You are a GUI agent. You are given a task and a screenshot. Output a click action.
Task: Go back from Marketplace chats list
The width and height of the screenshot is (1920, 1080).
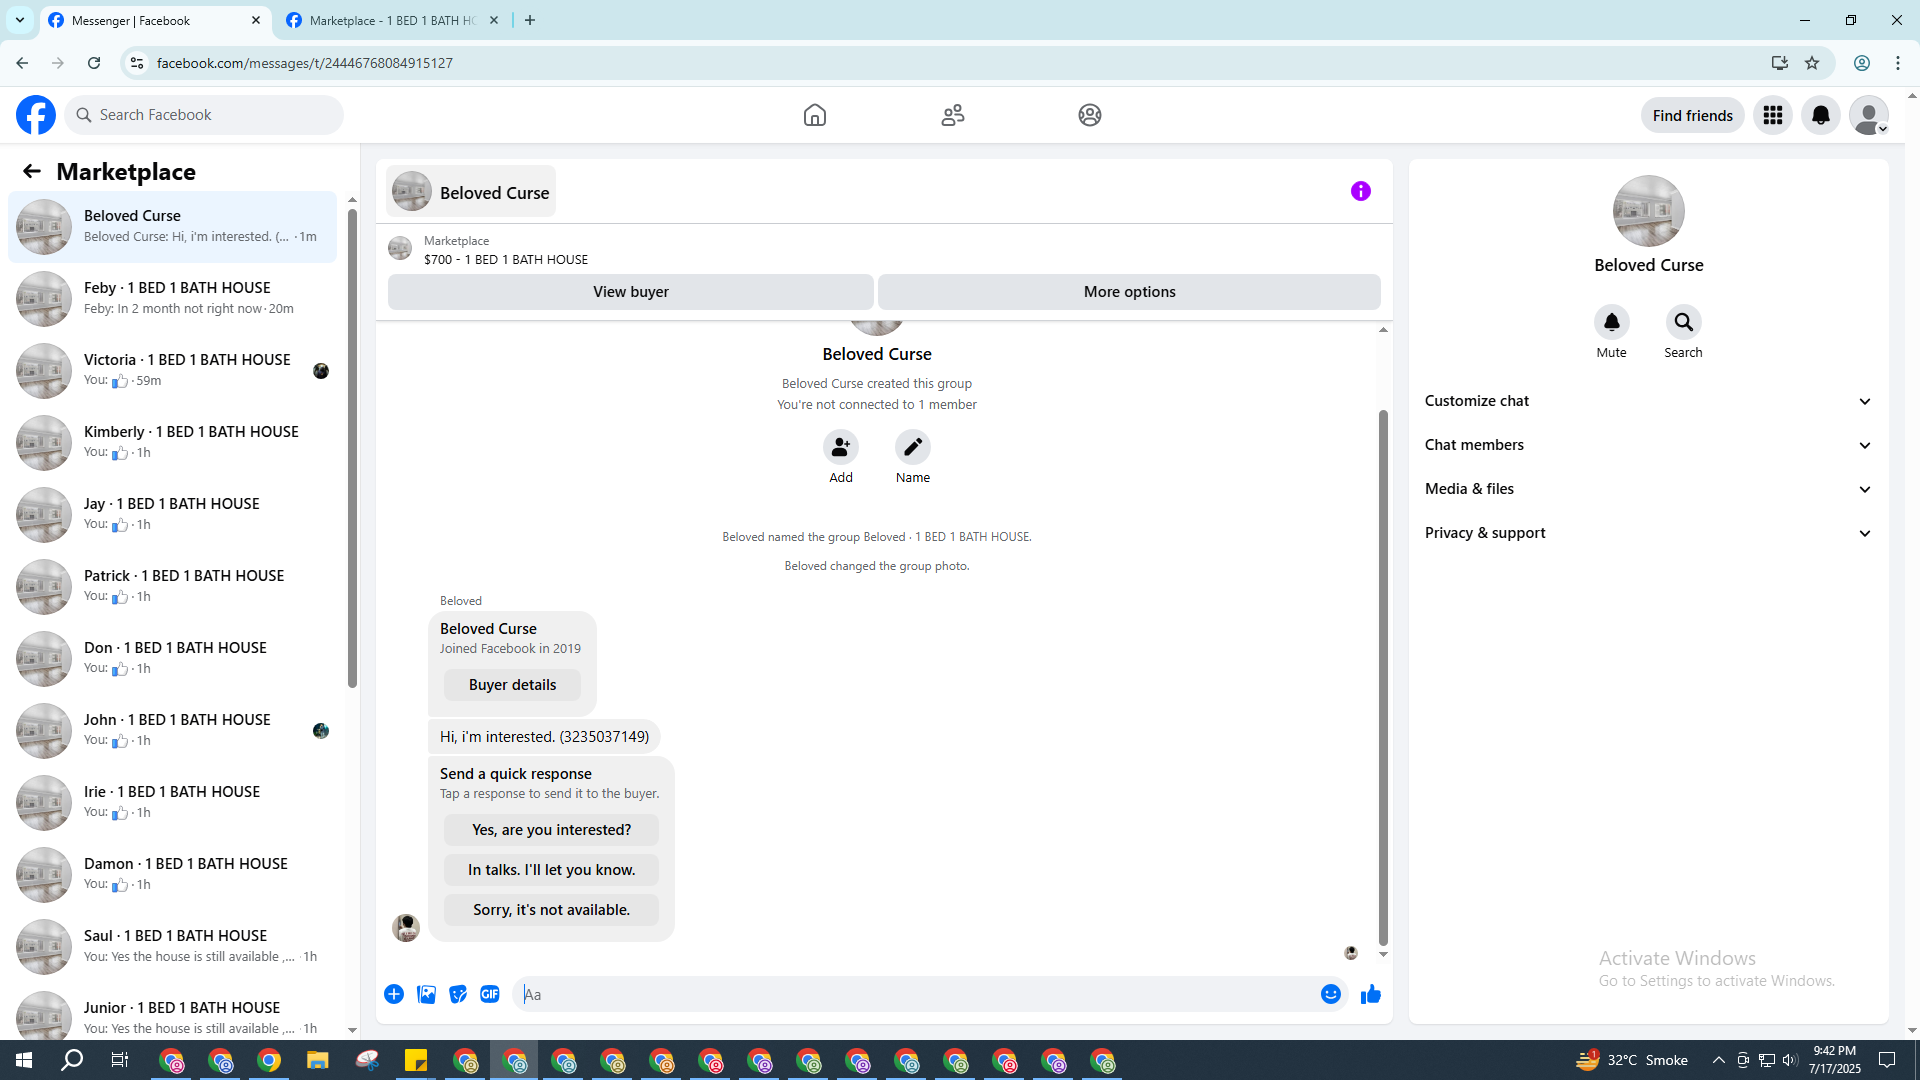tap(32, 171)
